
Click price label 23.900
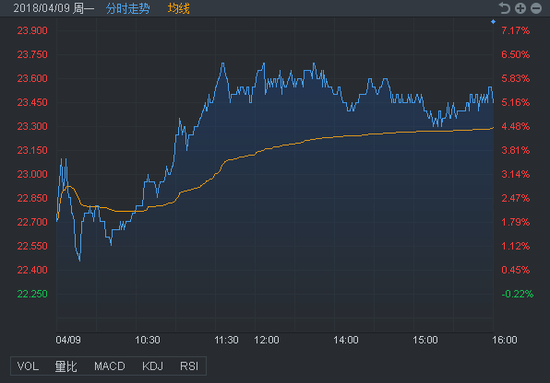coord(32,31)
